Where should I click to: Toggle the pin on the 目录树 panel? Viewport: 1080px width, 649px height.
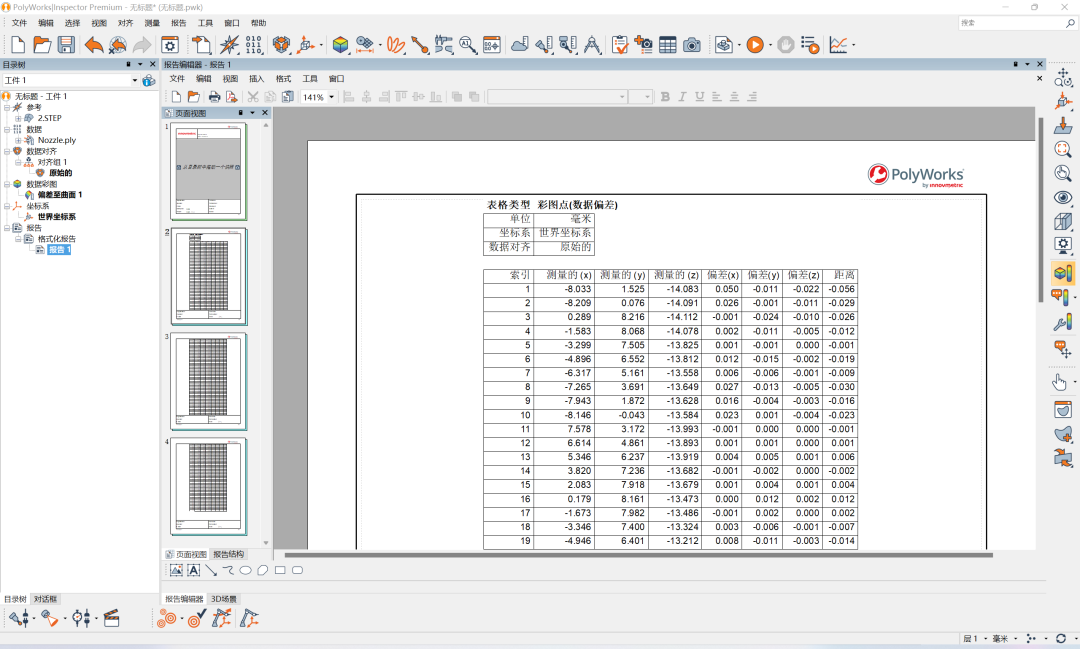point(128,64)
